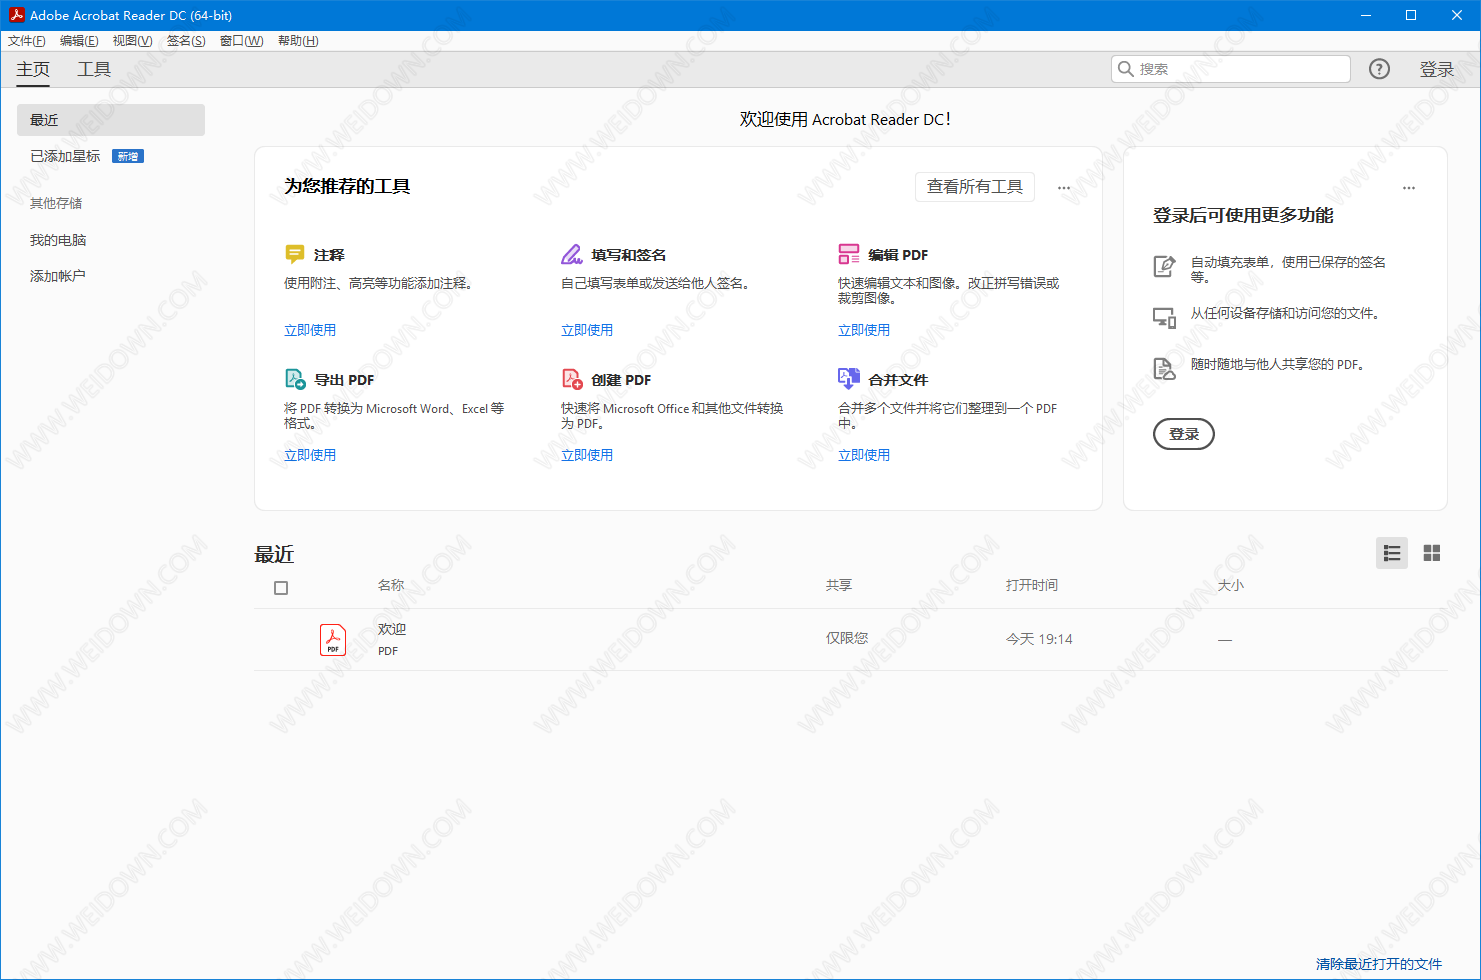This screenshot has width=1481, height=980.
Task: Sort by the 名称 column header
Action: [391, 585]
